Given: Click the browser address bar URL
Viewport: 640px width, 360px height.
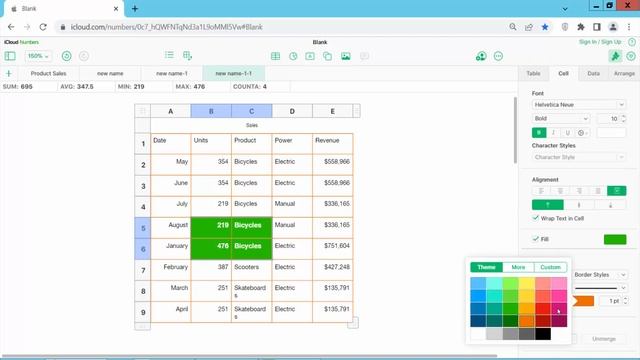Looking at the screenshot, I should click(x=167, y=27).
